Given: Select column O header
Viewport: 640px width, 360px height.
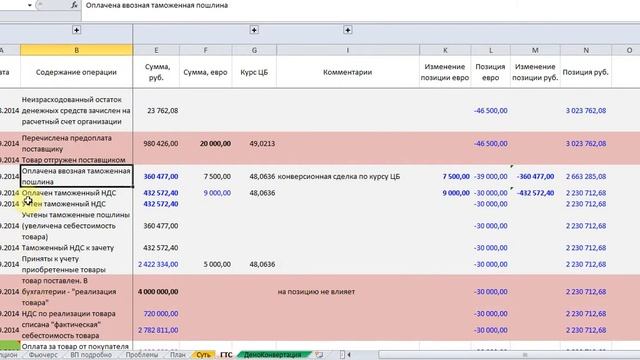Looking at the screenshot, I should [x=629, y=50].
